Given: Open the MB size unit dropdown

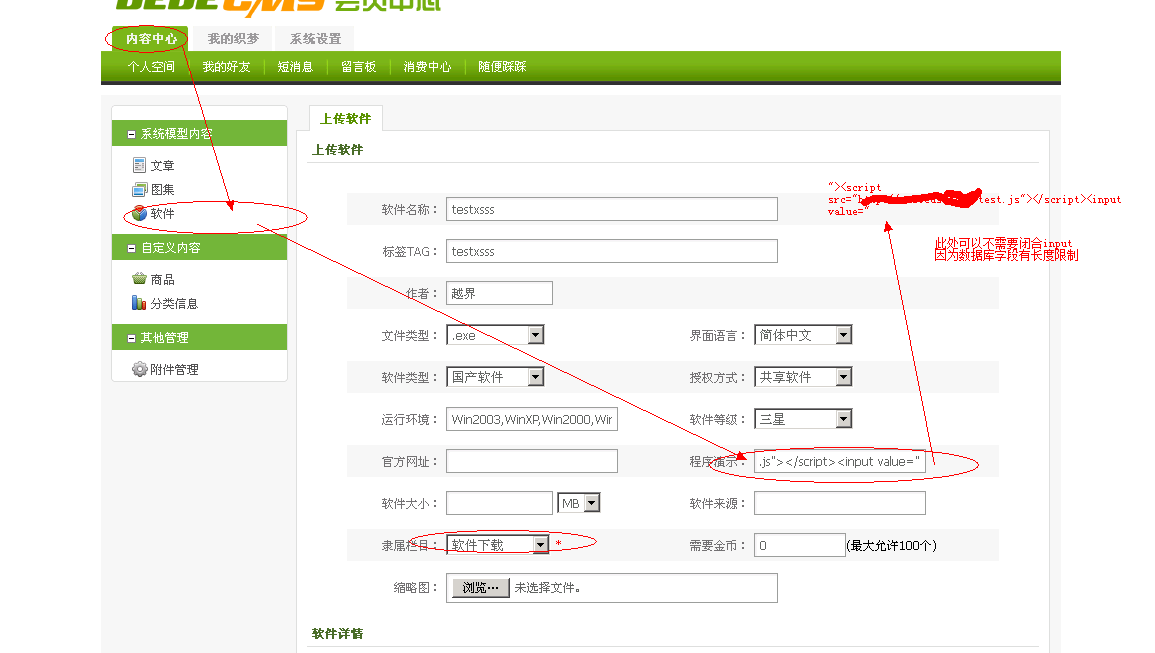Looking at the screenshot, I should point(579,503).
